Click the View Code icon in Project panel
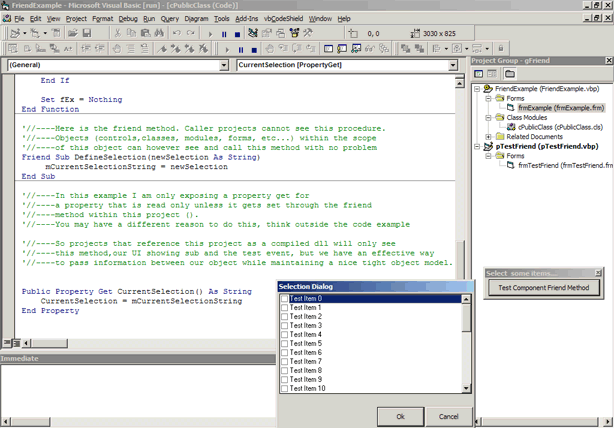614x428 pixels. coord(479,74)
